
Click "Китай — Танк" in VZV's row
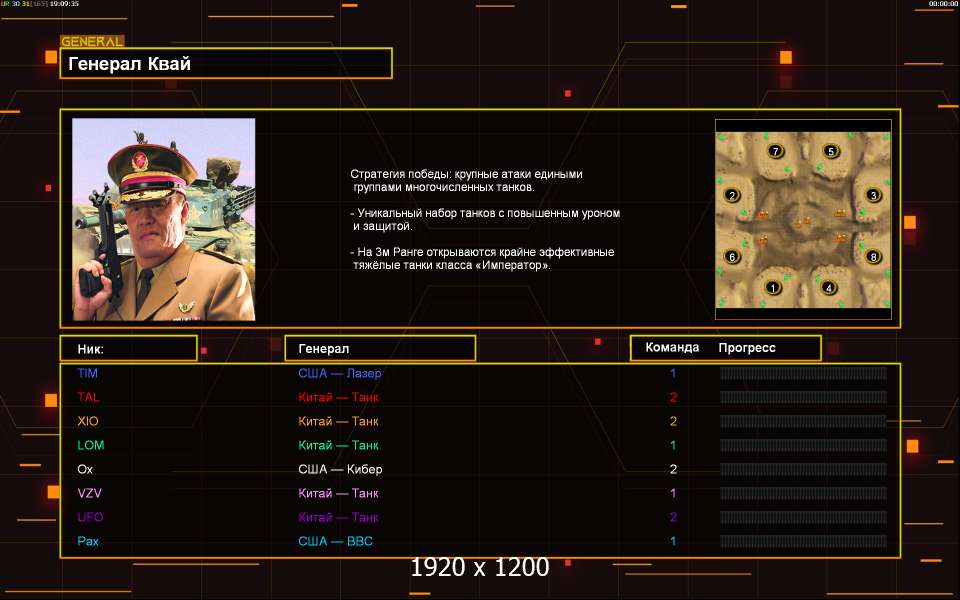pyautogui.click(x=339, y=493)
